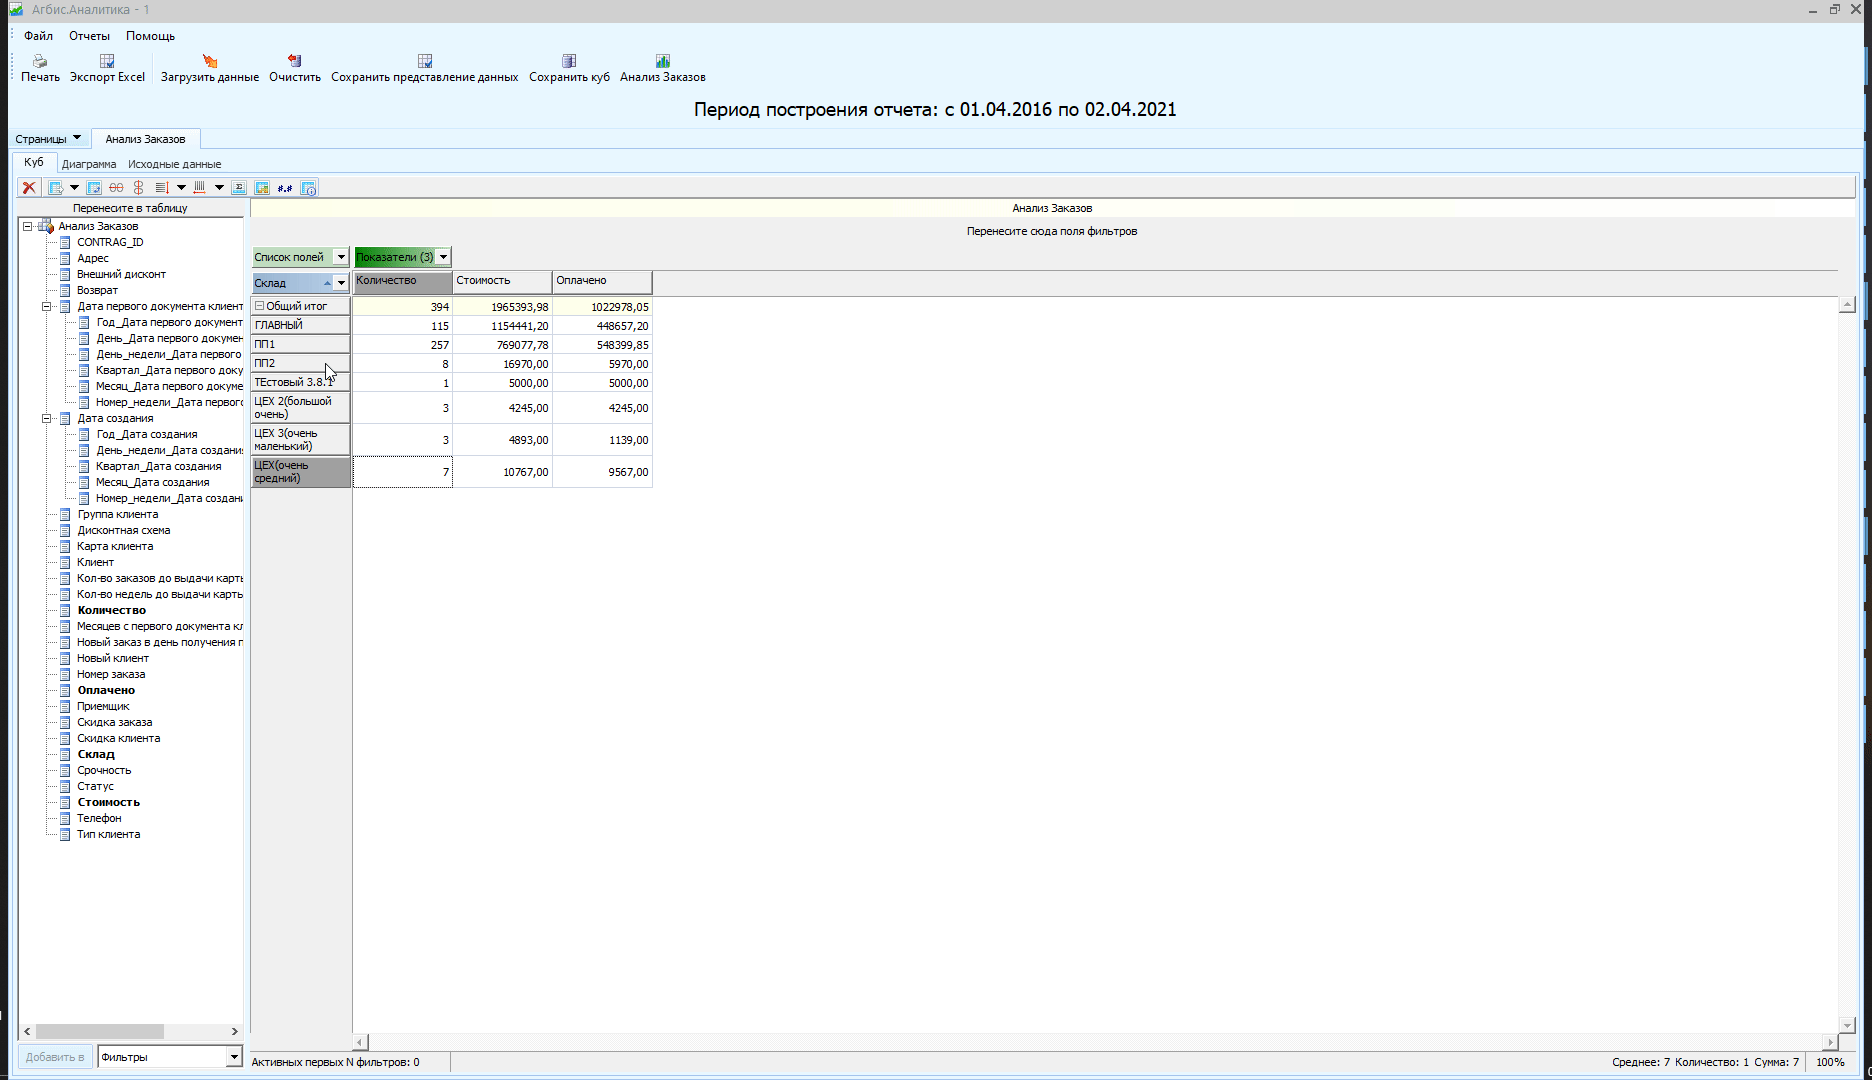
Task: Select the Приемщик field
Action: tap(103, 706)
